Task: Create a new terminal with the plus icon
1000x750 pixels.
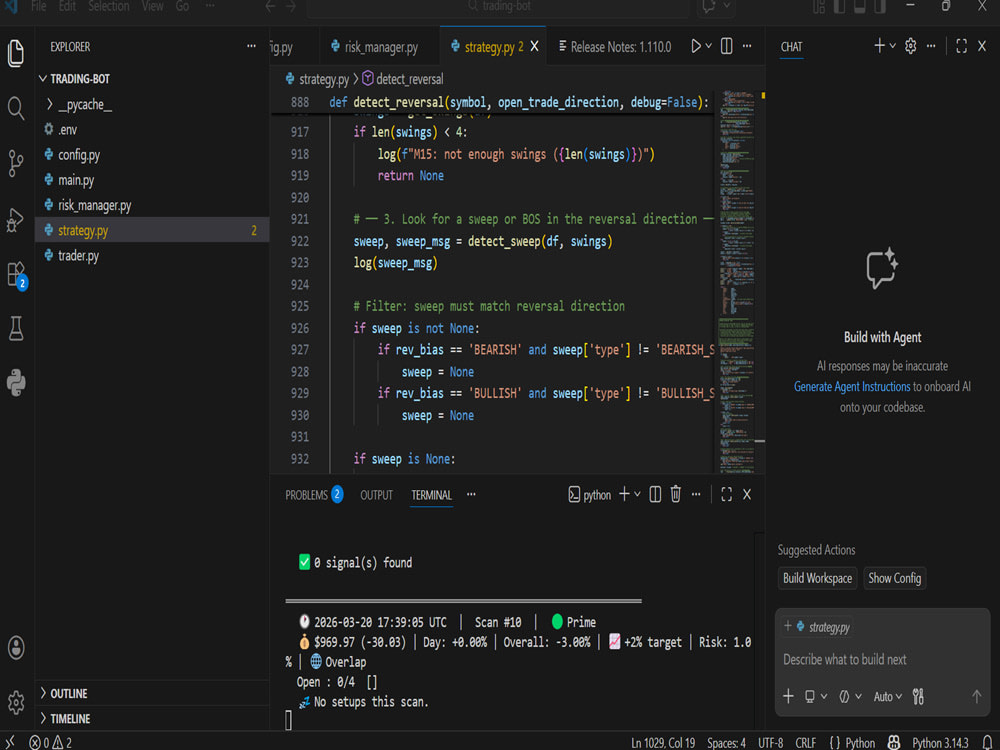Action: click(x=624, y=494)
